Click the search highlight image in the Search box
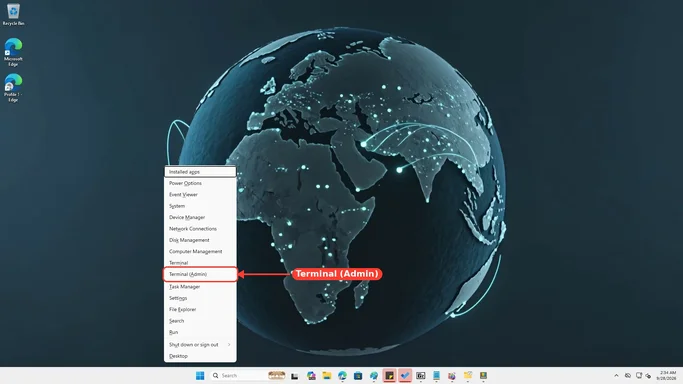 277,375
